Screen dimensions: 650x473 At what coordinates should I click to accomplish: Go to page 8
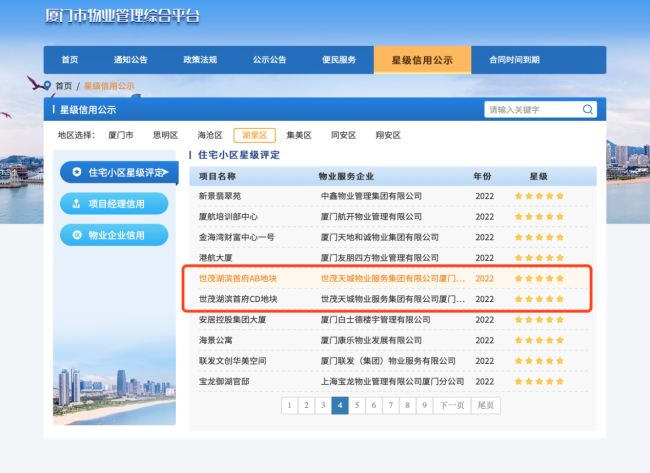407,405
